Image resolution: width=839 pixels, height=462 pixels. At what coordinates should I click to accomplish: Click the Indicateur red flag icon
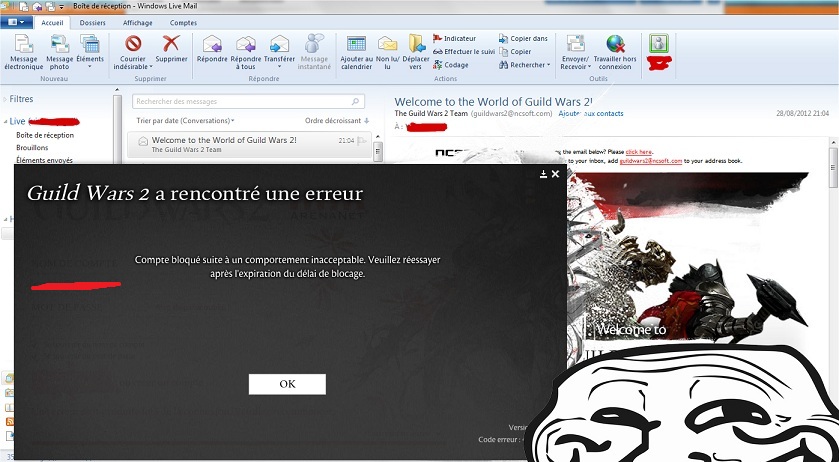tap(438, 38)
